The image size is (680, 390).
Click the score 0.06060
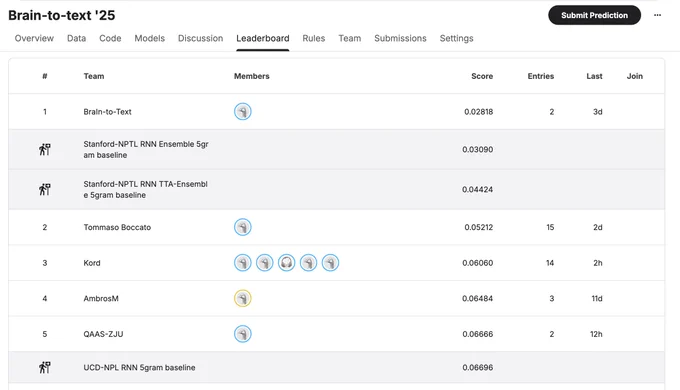tap(477, 262)
